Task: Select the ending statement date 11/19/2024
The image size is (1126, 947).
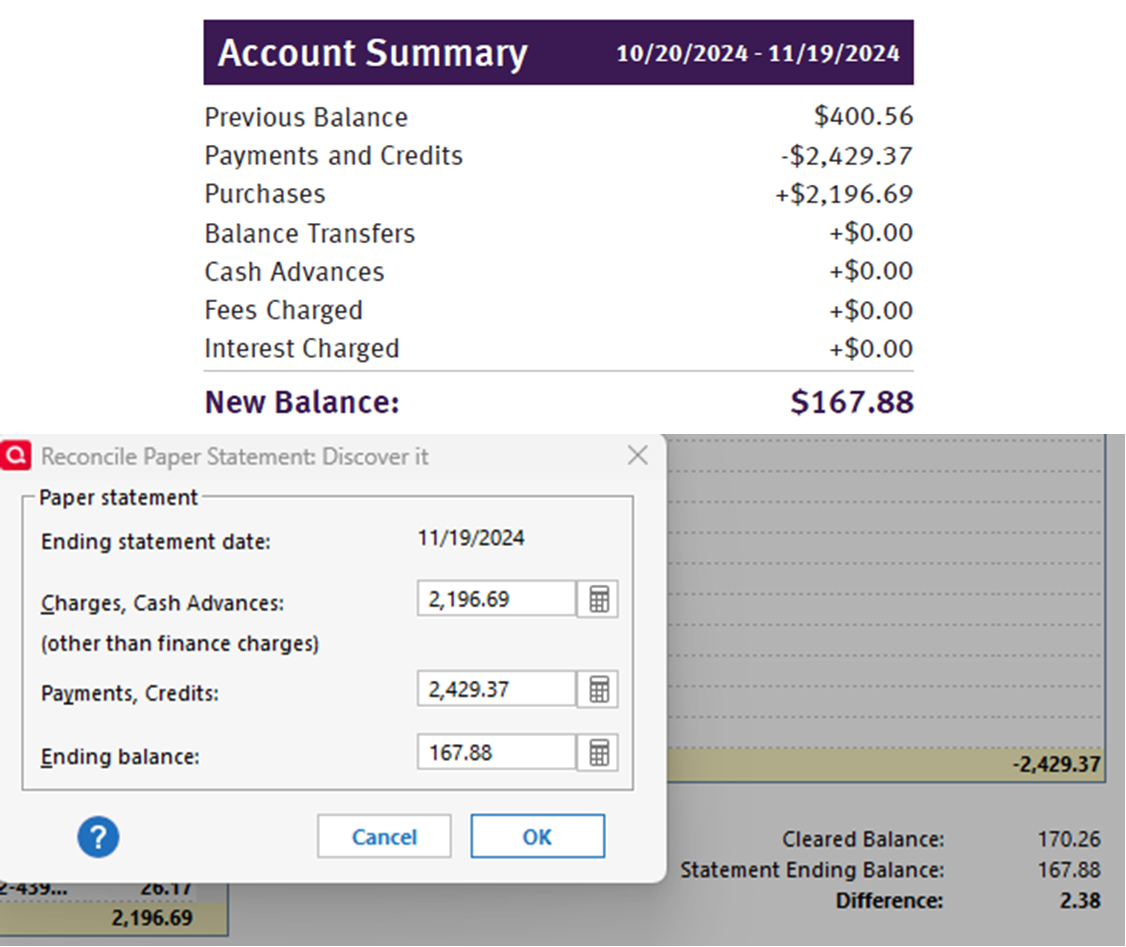Action: click(471, 538)
